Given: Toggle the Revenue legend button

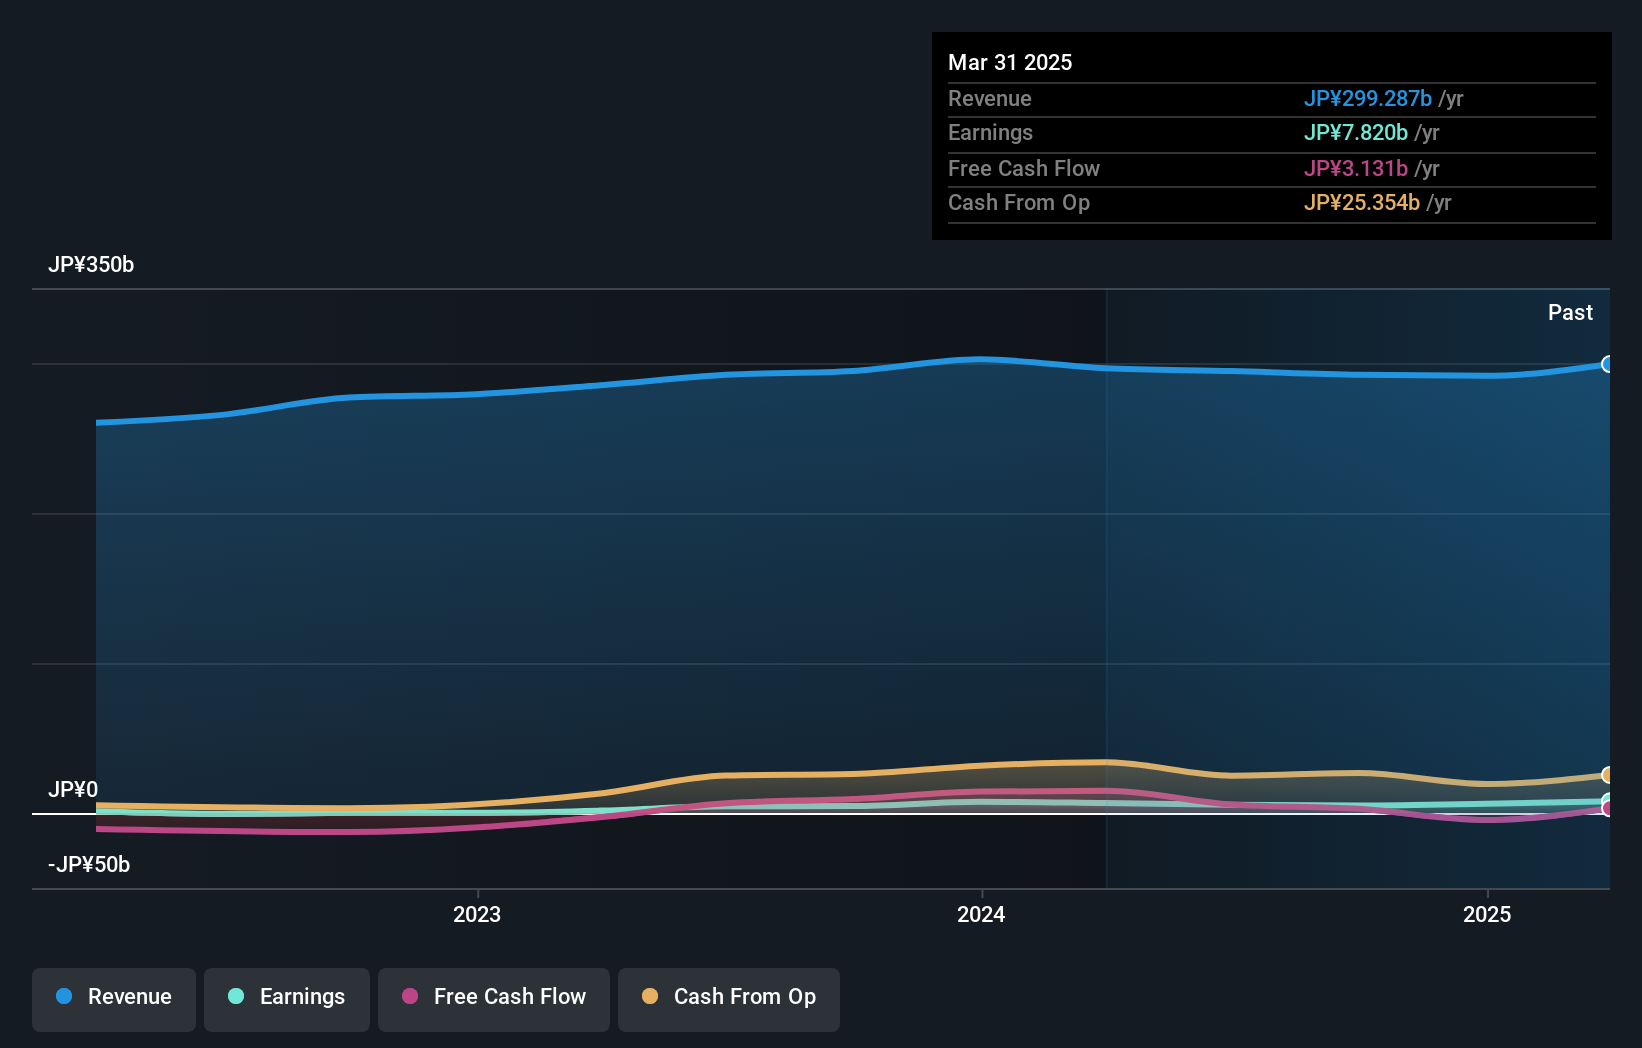Looking at the screenshot, I should coord(114,999).
